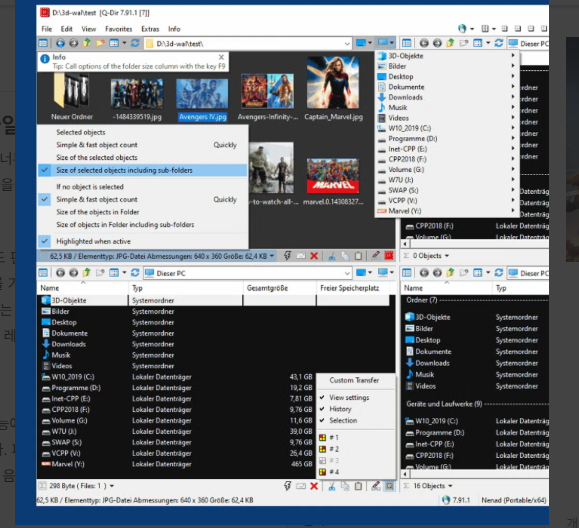Uncheck Selection in Custom Transfer menu

coord(356,420)
